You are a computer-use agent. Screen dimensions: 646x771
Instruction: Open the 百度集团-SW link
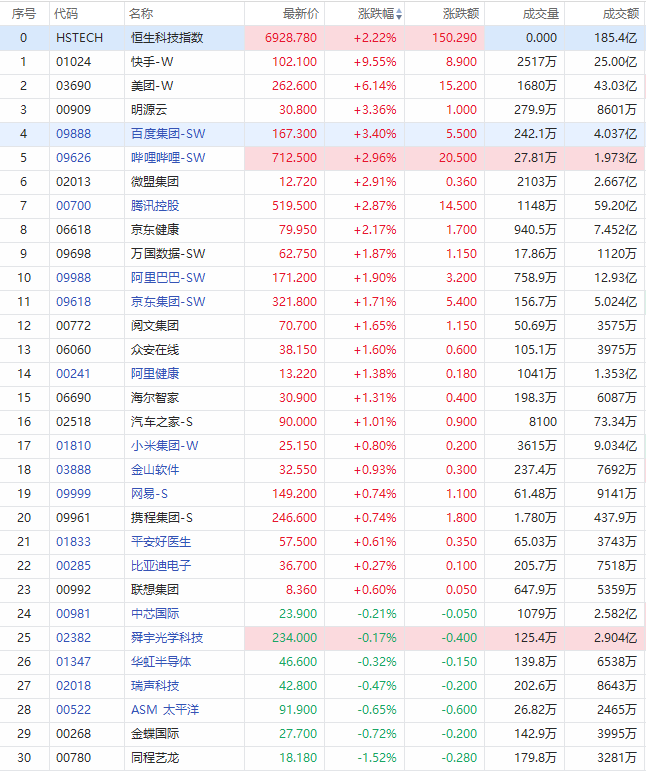pyautogui.click(x=168, y=134)
